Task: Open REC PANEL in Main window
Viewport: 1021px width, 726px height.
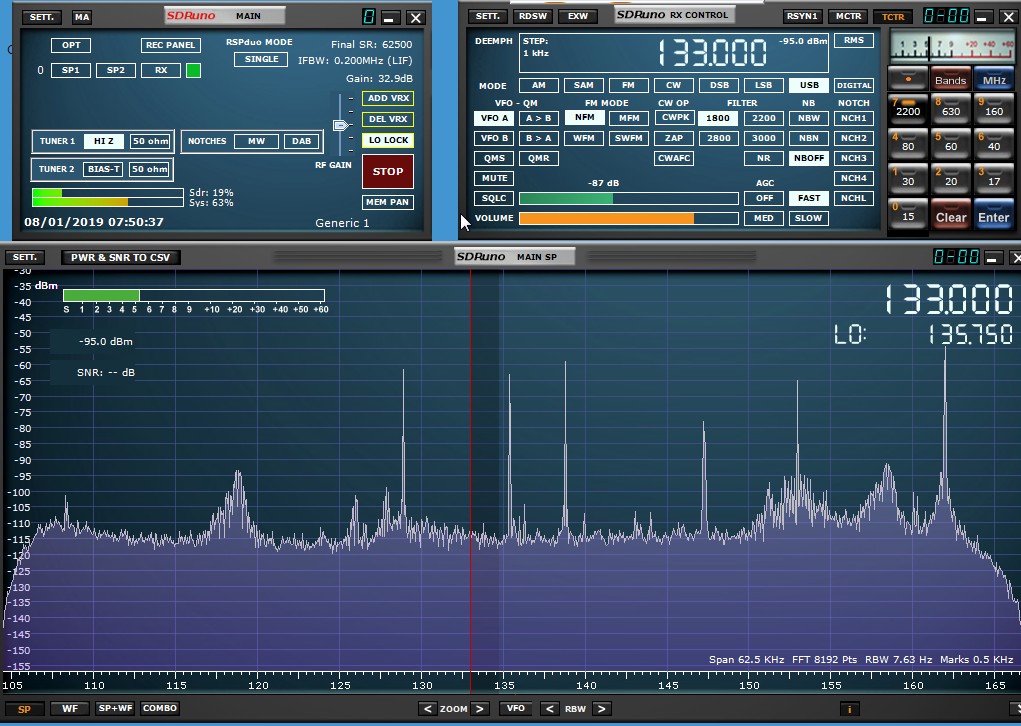Action: 171,45
